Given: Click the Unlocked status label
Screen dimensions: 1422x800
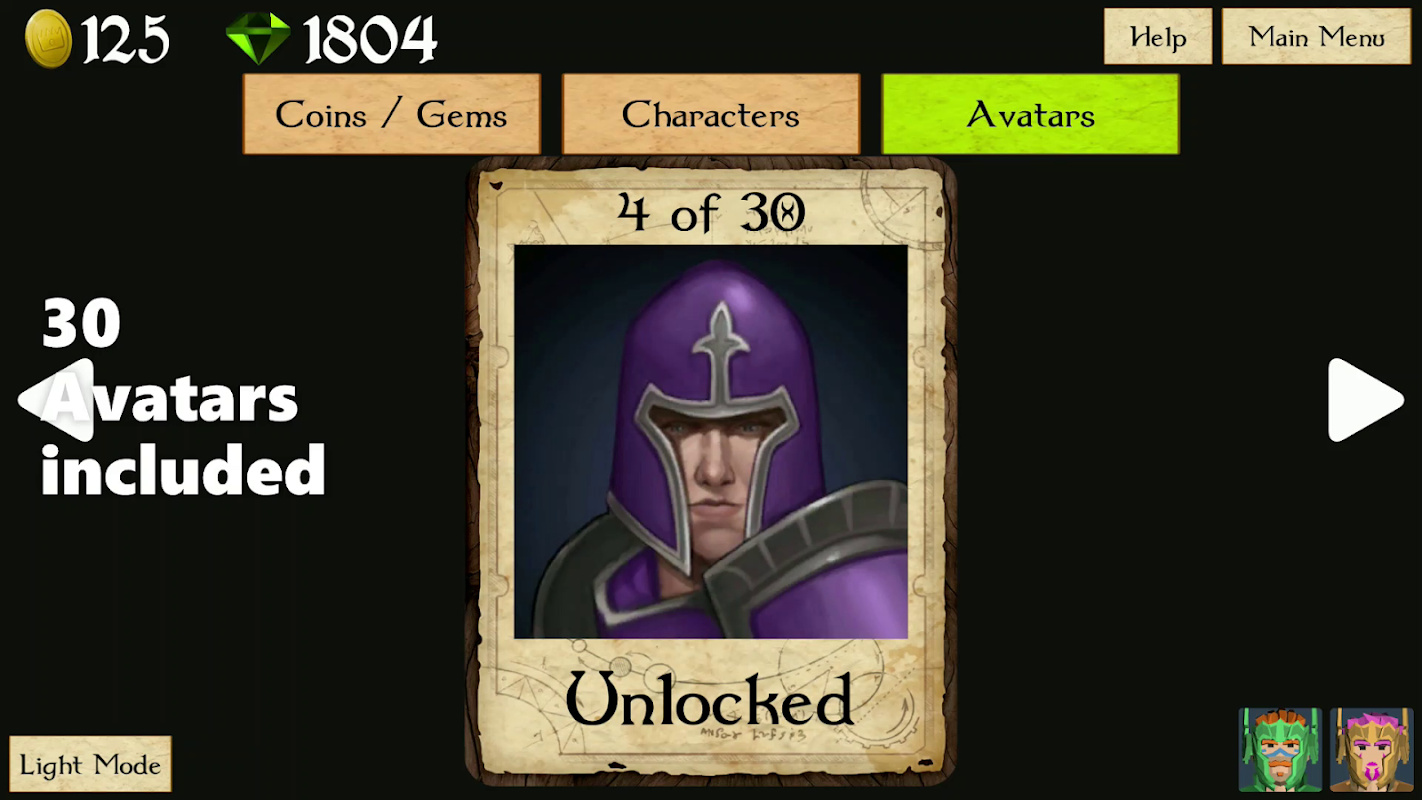Looking at the screenshot, I should click(x=709, y=699).
